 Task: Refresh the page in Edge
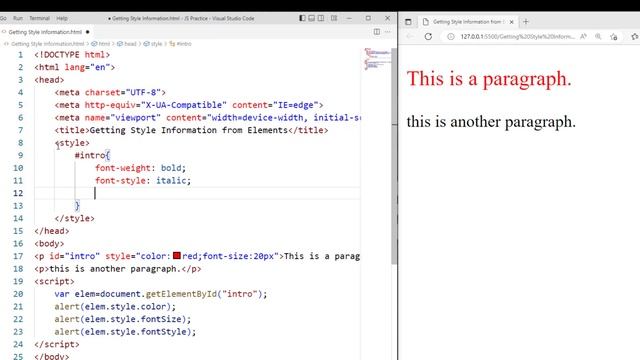[428, 36]
